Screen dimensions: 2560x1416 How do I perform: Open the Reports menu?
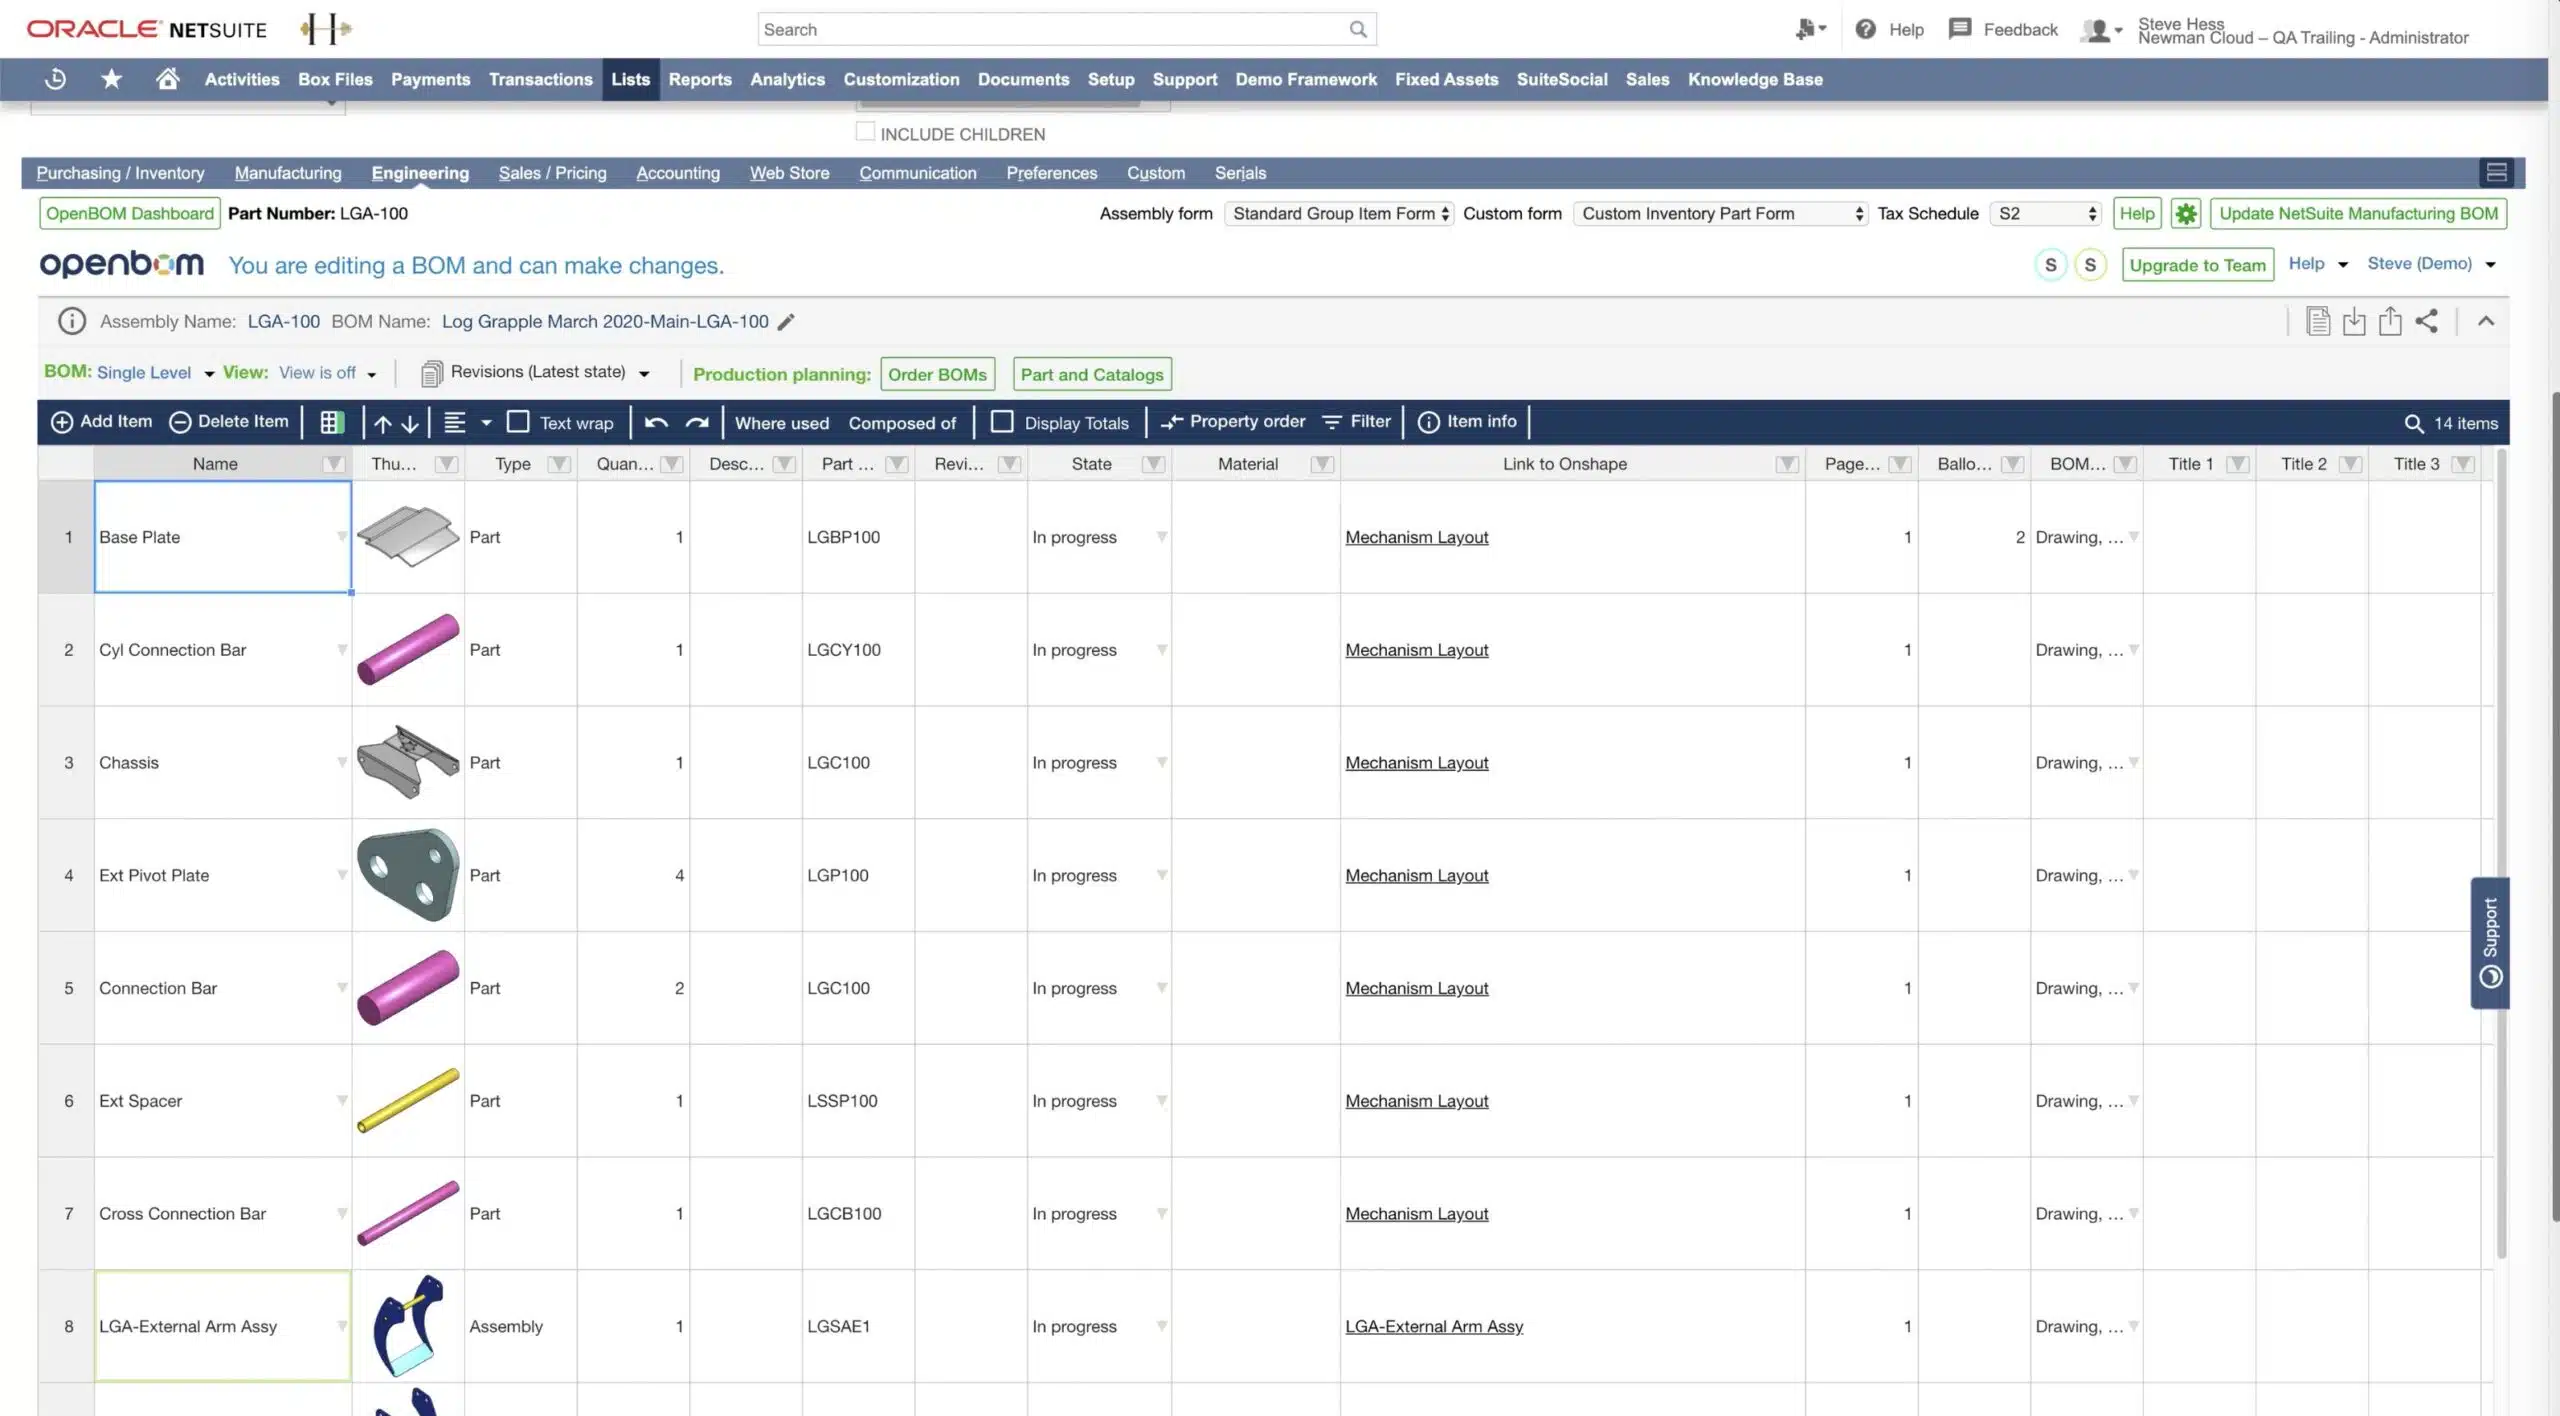coord(700,79)
